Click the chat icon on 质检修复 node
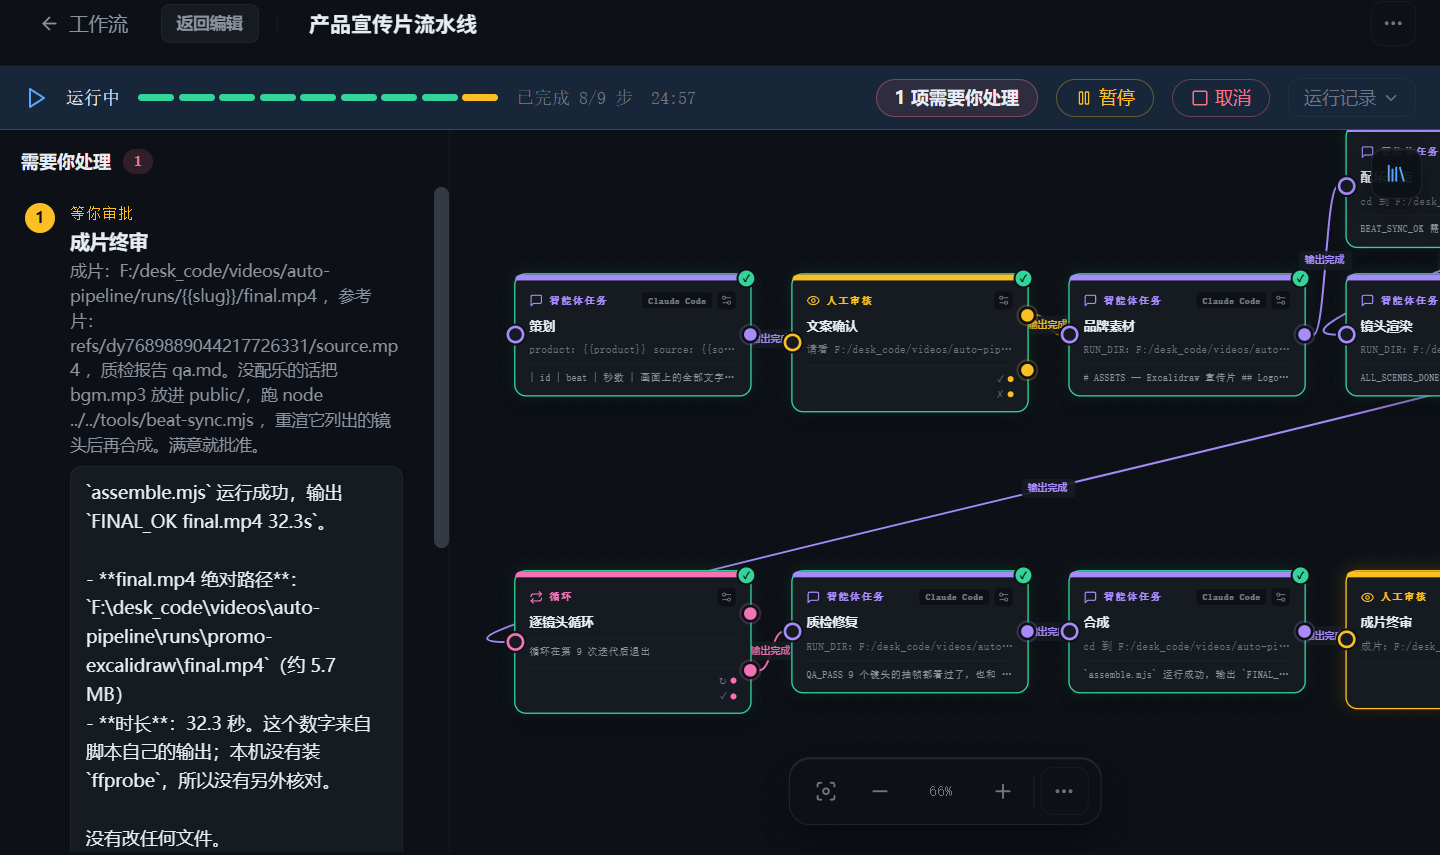The image size is (1440, 855). click(813, 597)
